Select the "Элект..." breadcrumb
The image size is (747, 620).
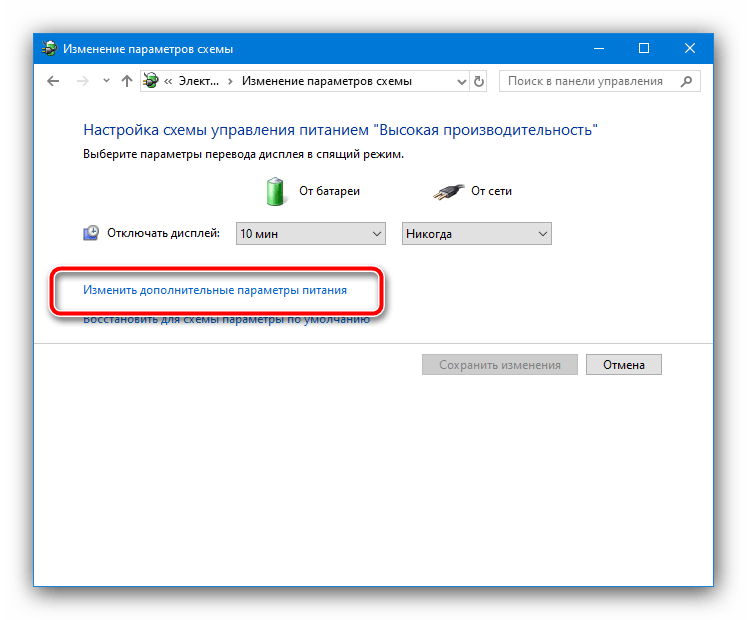coord(199,81)
